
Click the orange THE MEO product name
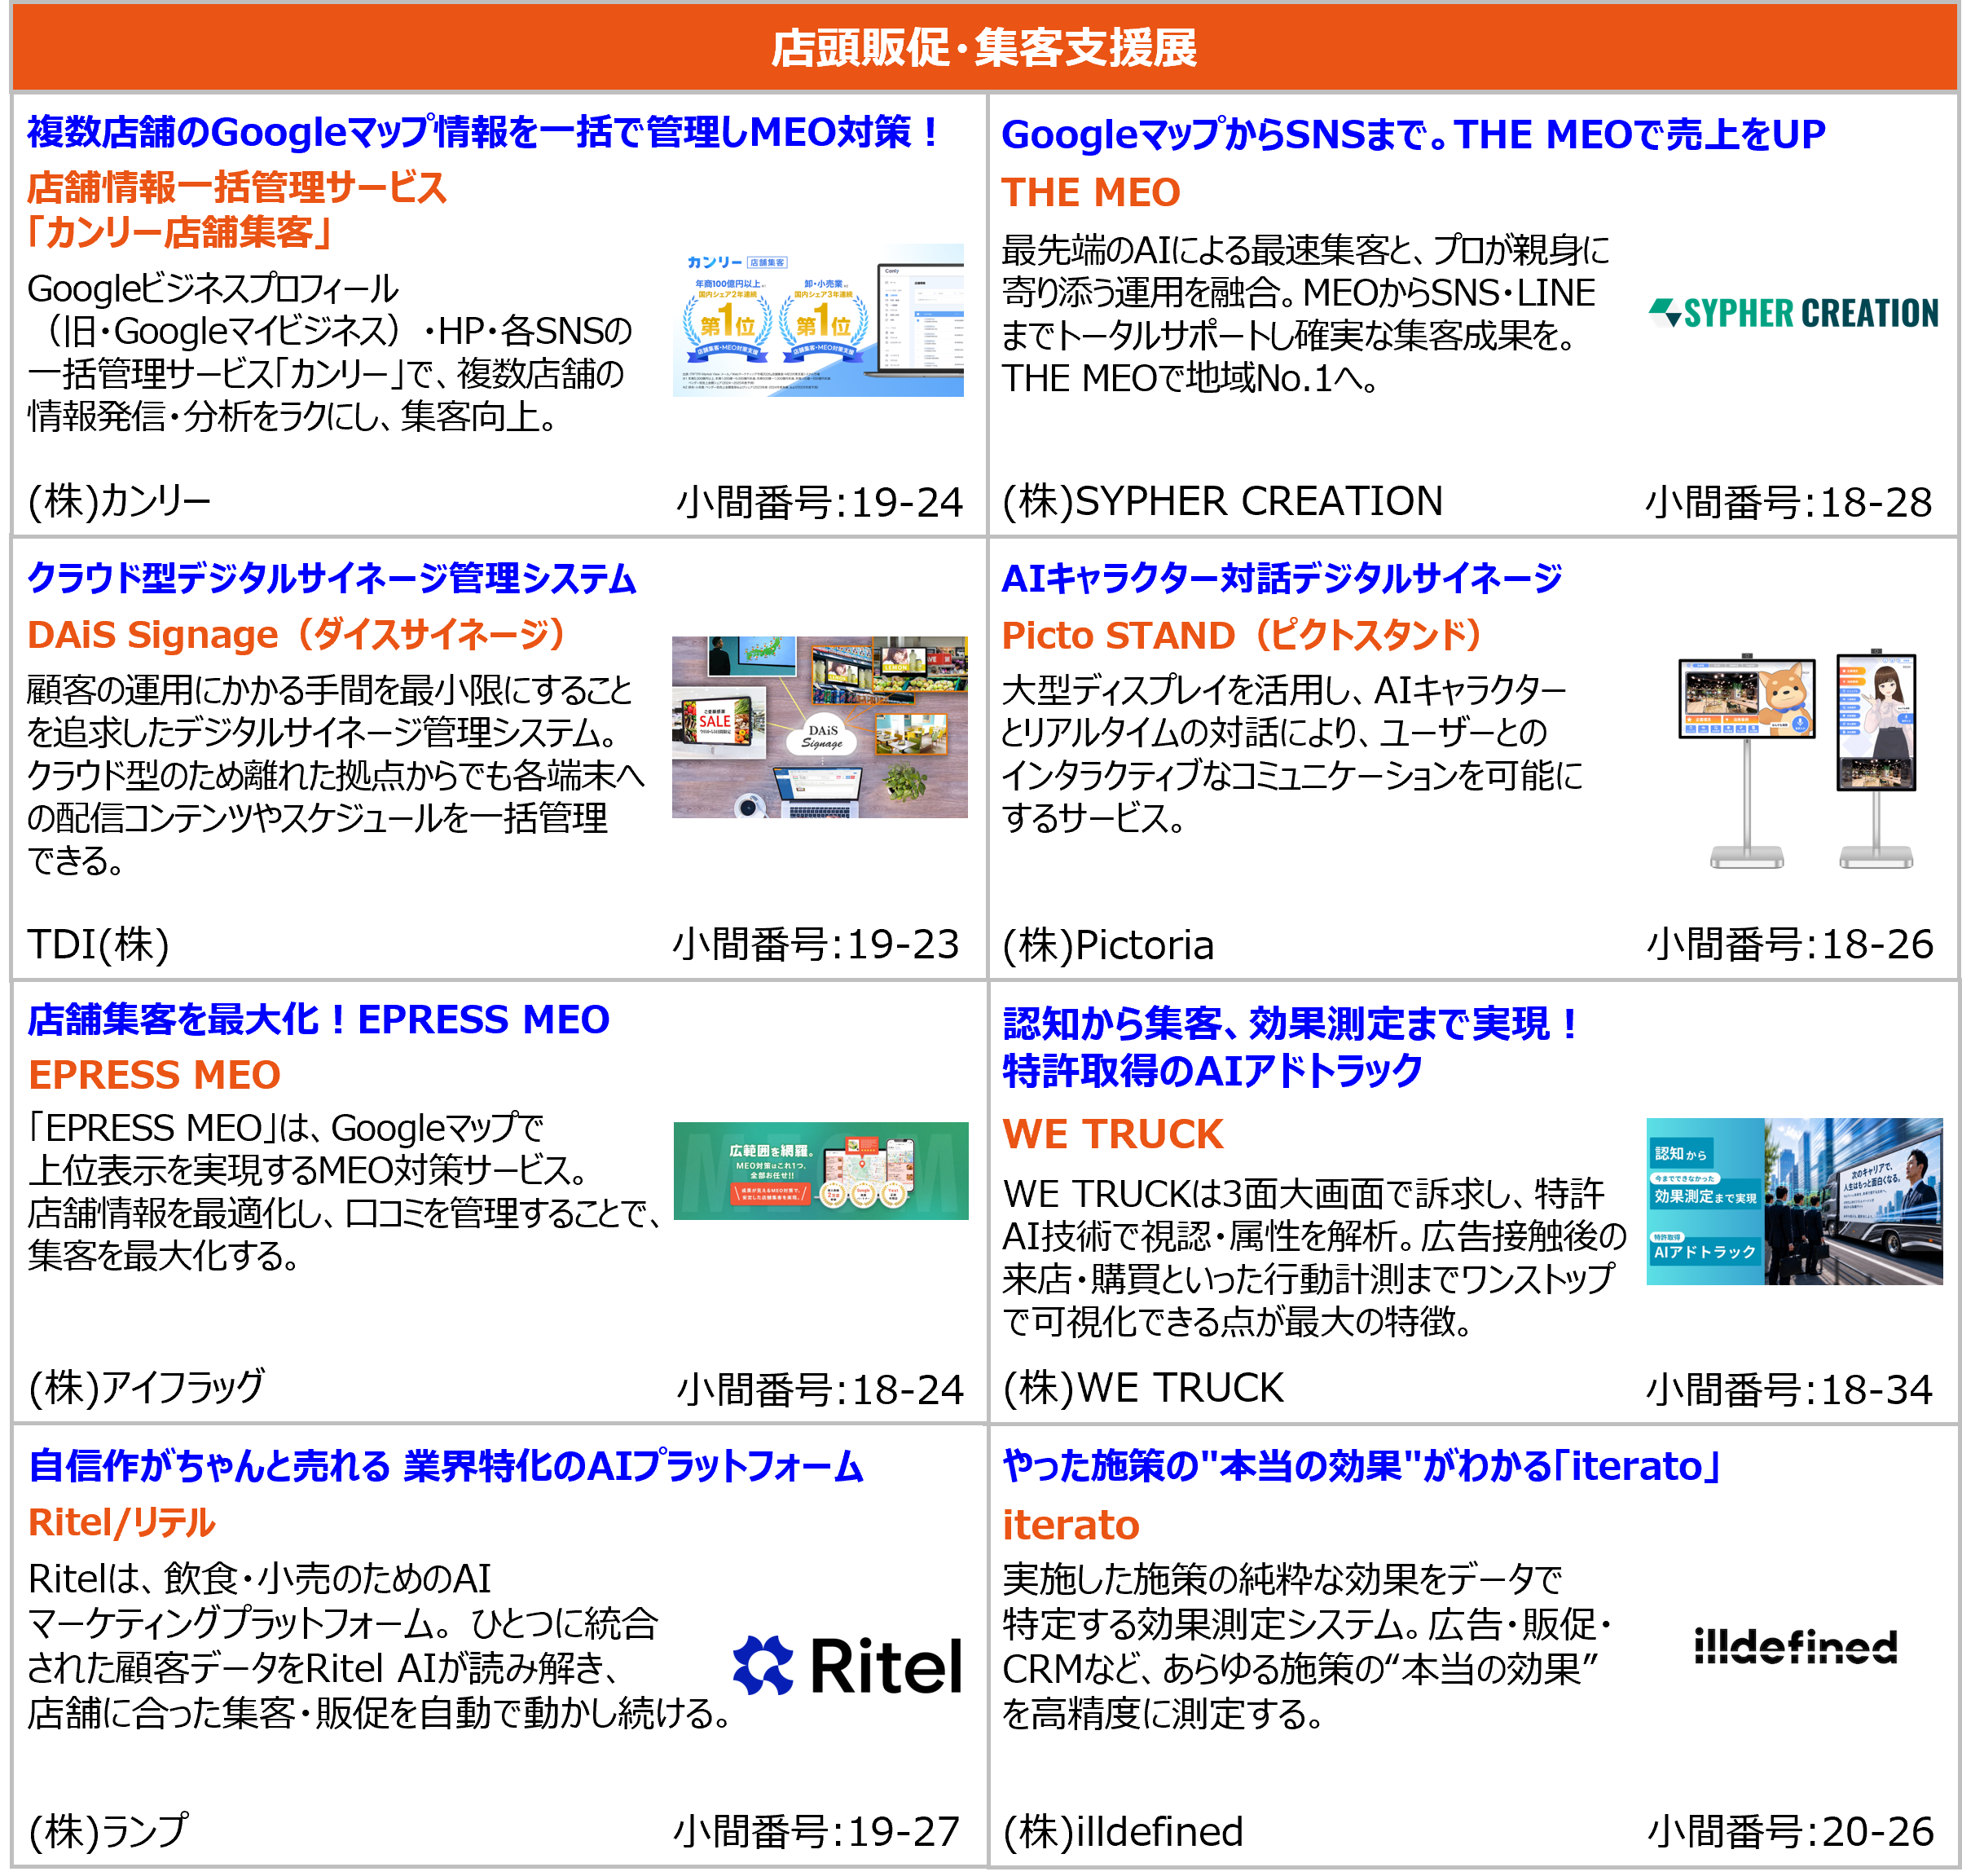pos(1091,192)
